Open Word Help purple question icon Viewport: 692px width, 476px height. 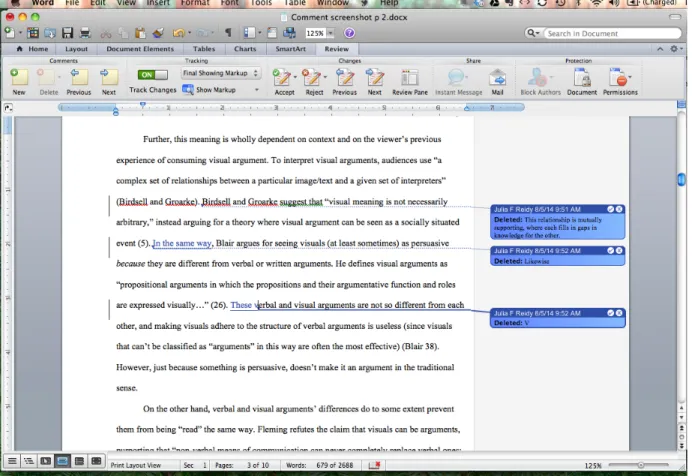point(349,33)
